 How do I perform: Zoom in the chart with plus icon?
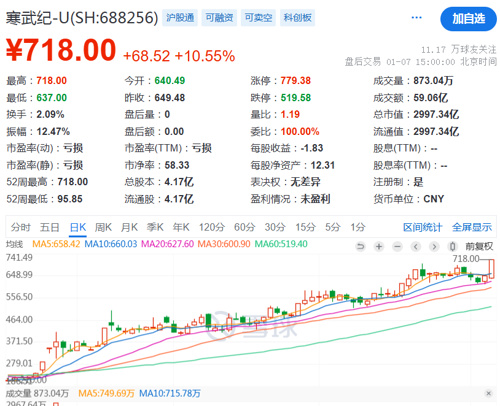379,247
